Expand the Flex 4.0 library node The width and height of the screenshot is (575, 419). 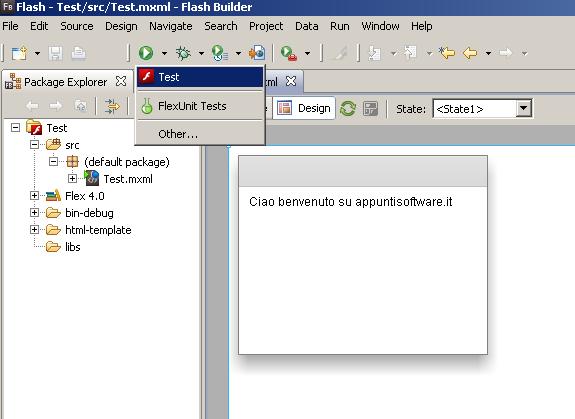[34, 195]
